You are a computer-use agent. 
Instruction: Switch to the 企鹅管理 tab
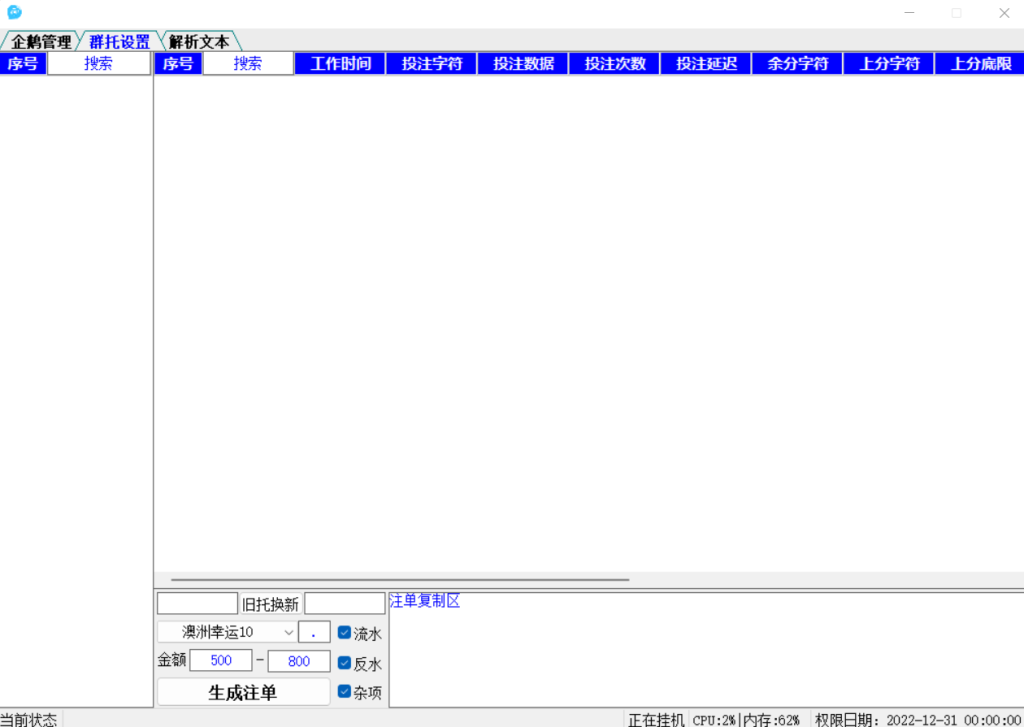[41, 42]
